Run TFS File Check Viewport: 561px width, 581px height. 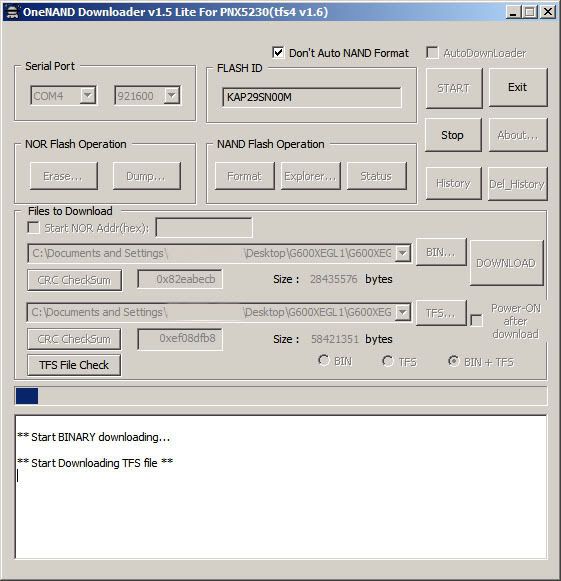pos(74,365)
